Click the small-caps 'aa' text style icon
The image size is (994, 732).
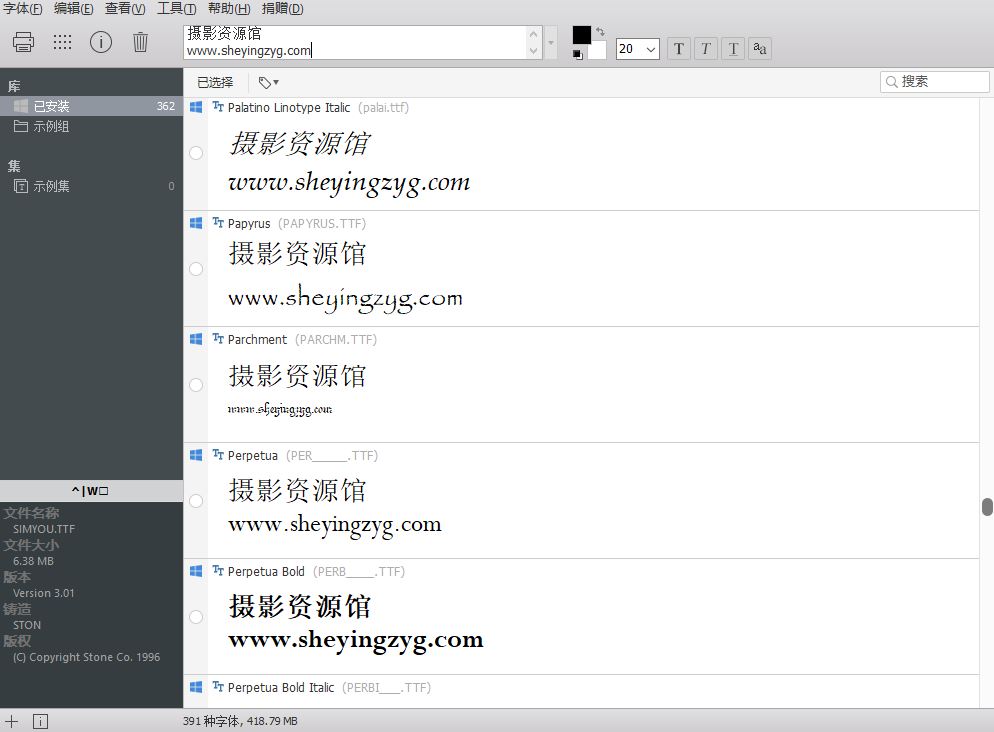[759, 48]
